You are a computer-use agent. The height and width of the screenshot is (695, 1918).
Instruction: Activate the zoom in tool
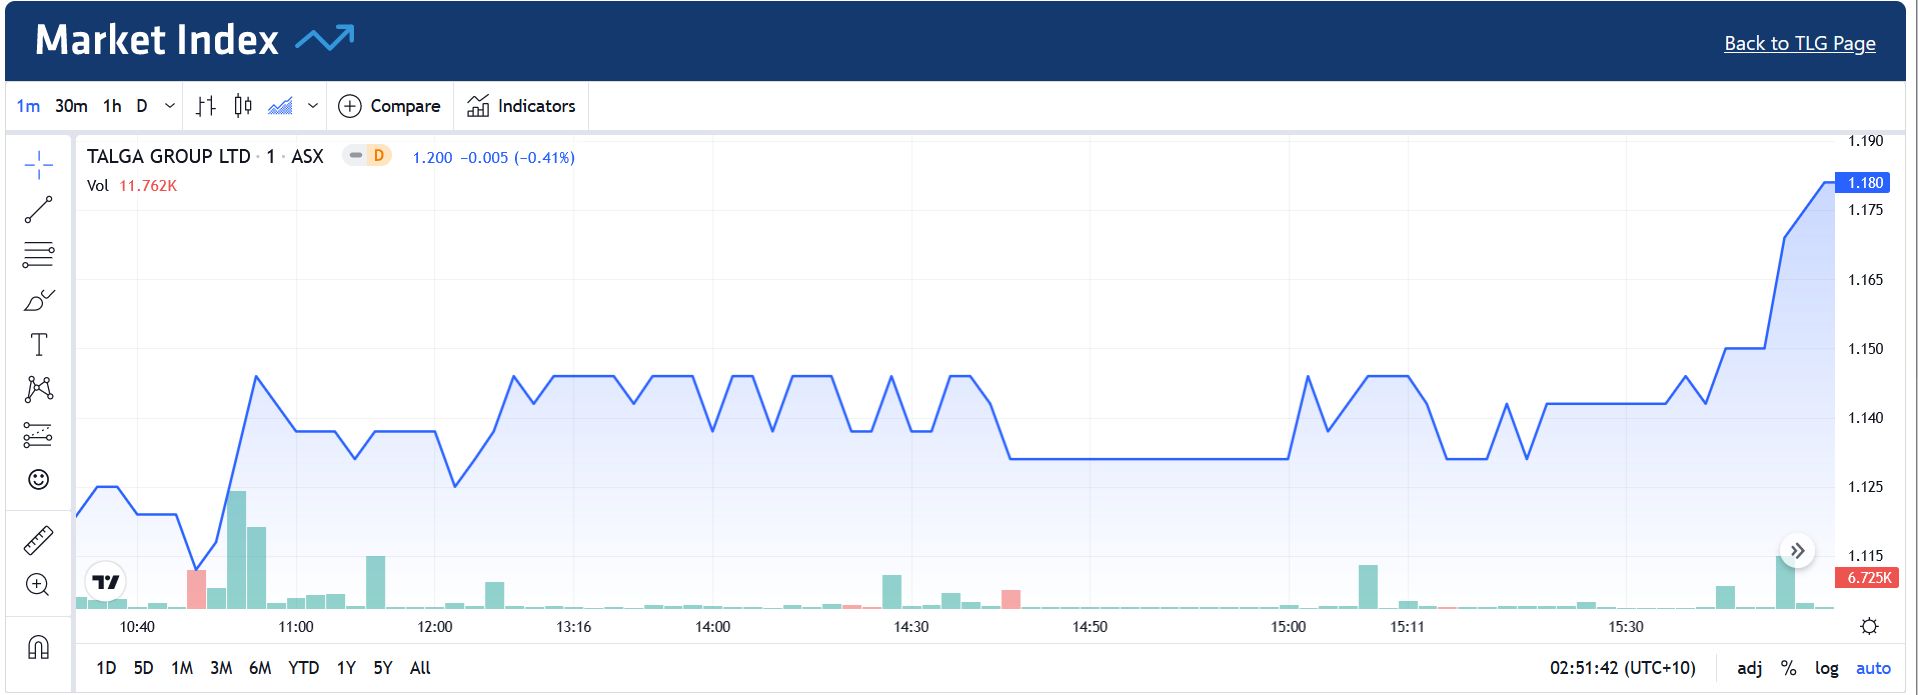38,585
